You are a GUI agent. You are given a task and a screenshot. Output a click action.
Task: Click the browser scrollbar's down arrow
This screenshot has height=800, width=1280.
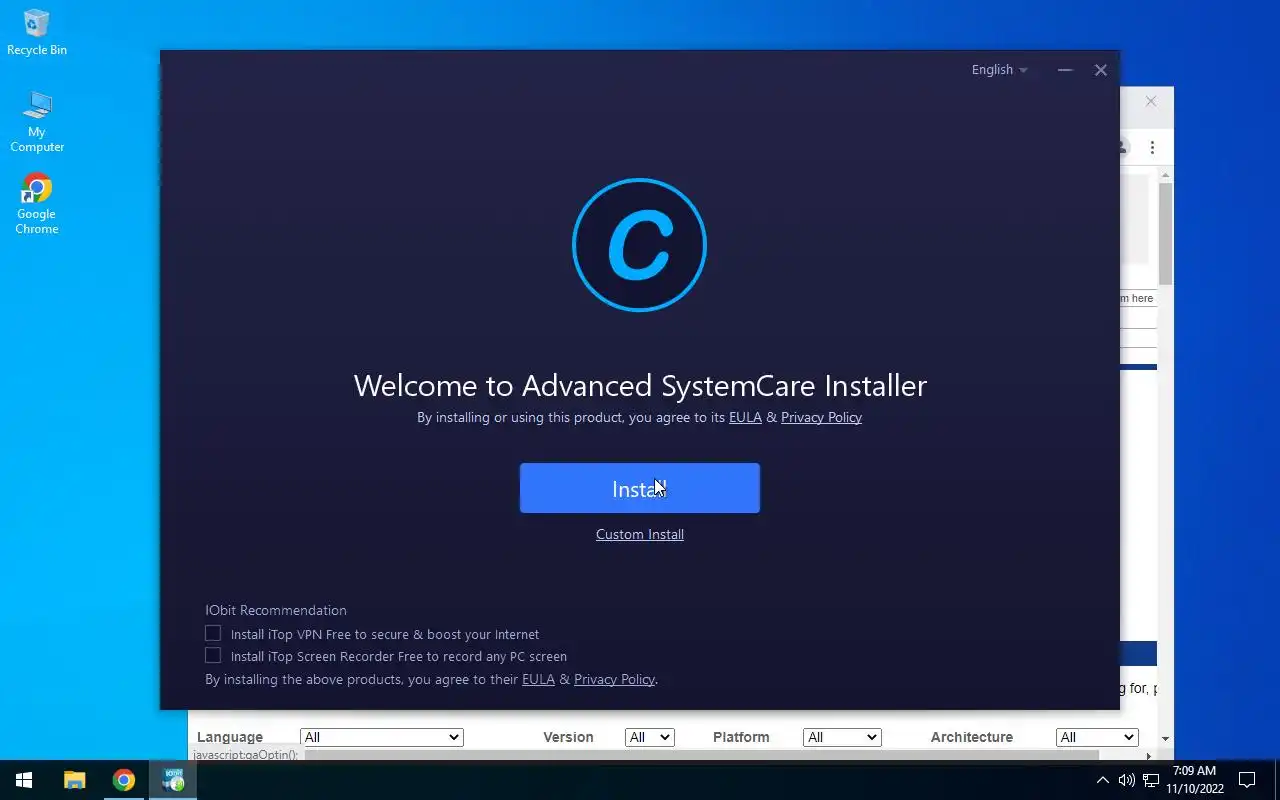[x=1166, y=738]
